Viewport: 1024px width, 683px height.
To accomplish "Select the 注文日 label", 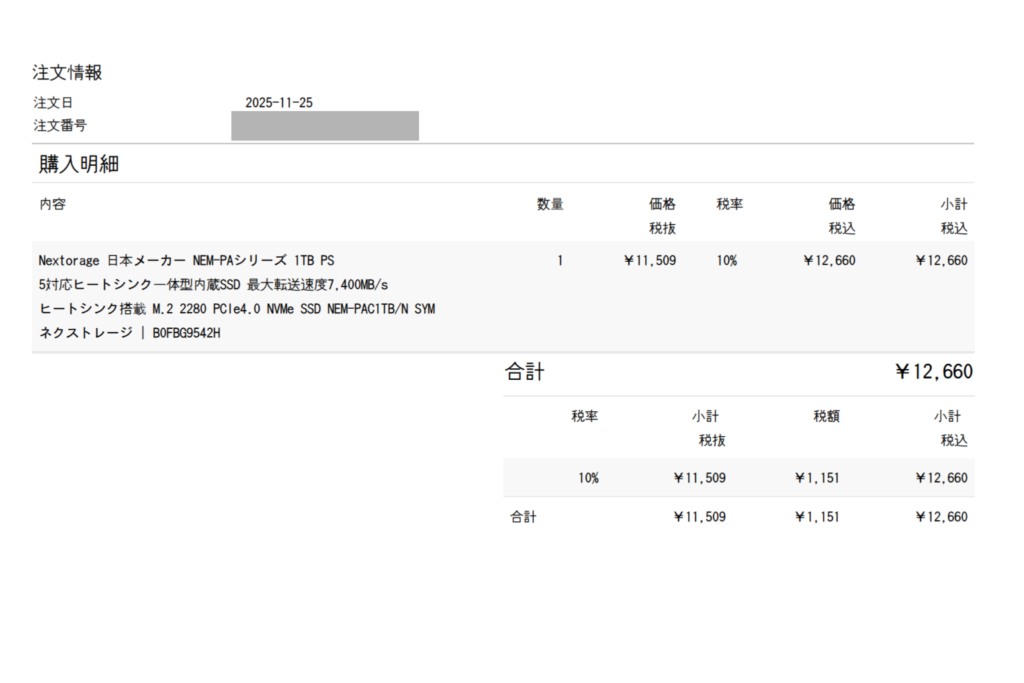I will [x=53, y=103].
